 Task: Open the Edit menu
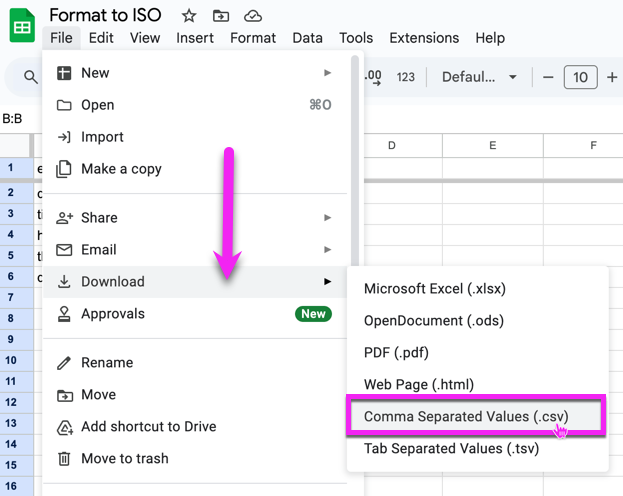[x=101, y=38]
